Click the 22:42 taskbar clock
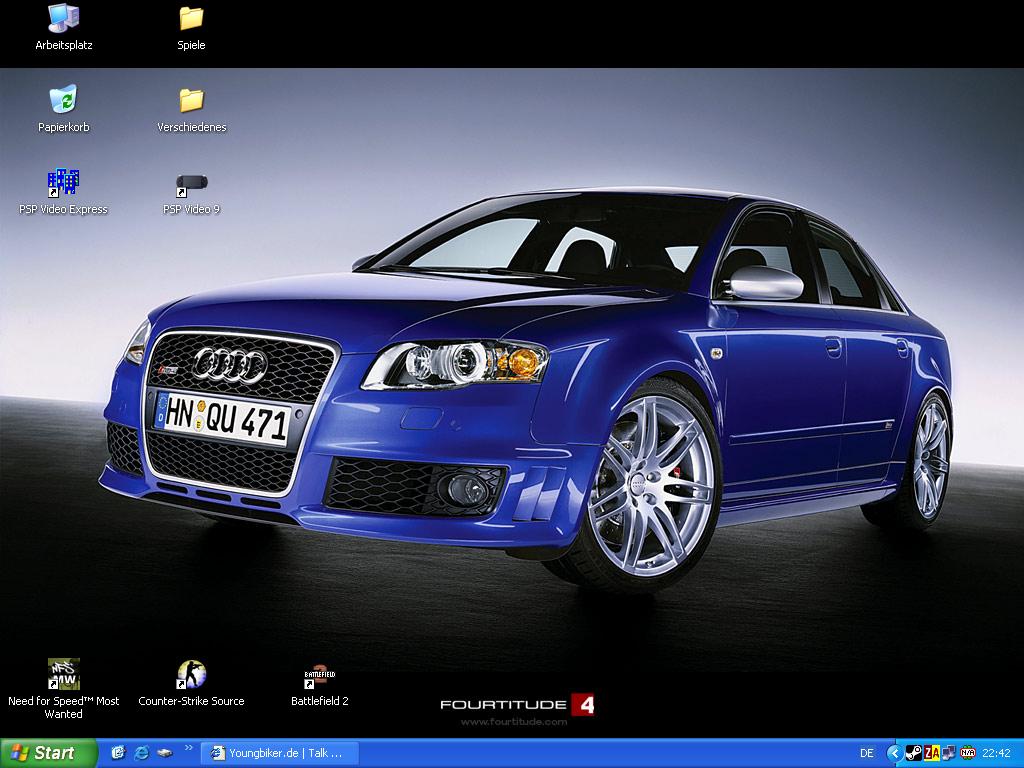 pyautogui.click(x=997, y=753)
